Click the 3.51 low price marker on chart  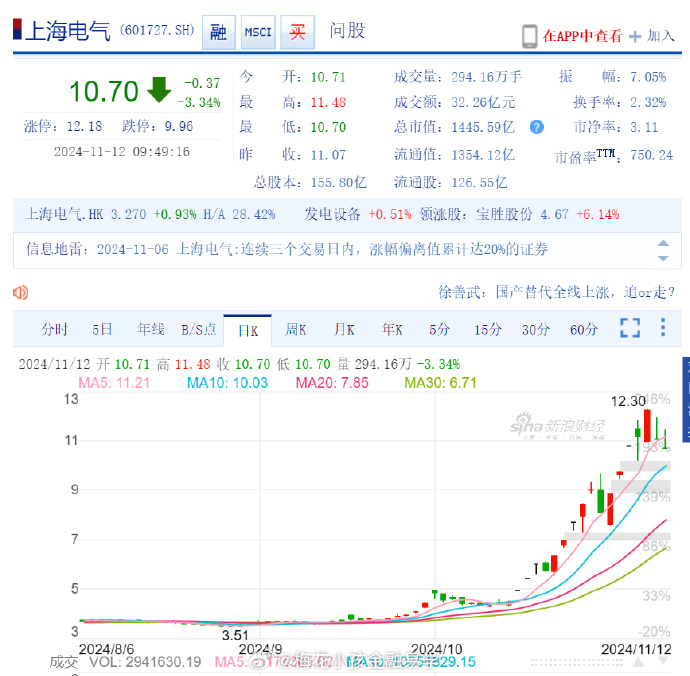[235, 635]
